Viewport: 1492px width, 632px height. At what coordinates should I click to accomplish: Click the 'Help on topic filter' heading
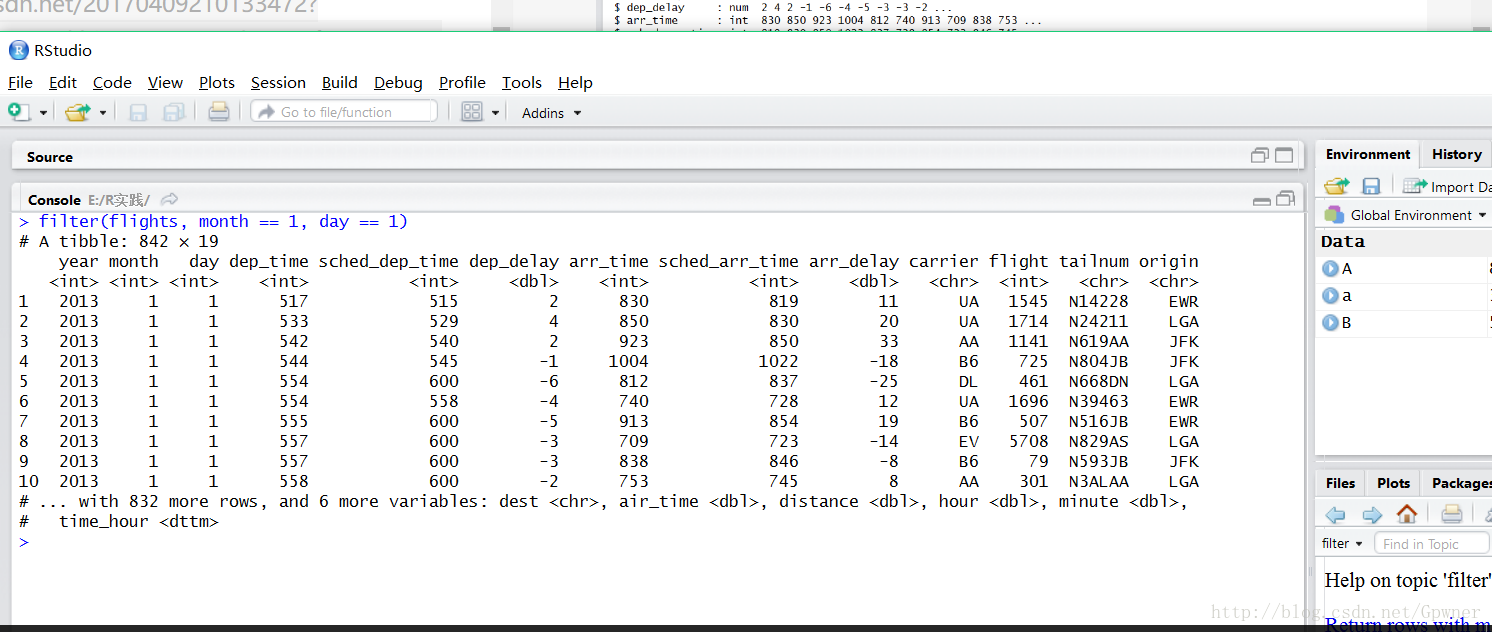(x=1407, y=580)
